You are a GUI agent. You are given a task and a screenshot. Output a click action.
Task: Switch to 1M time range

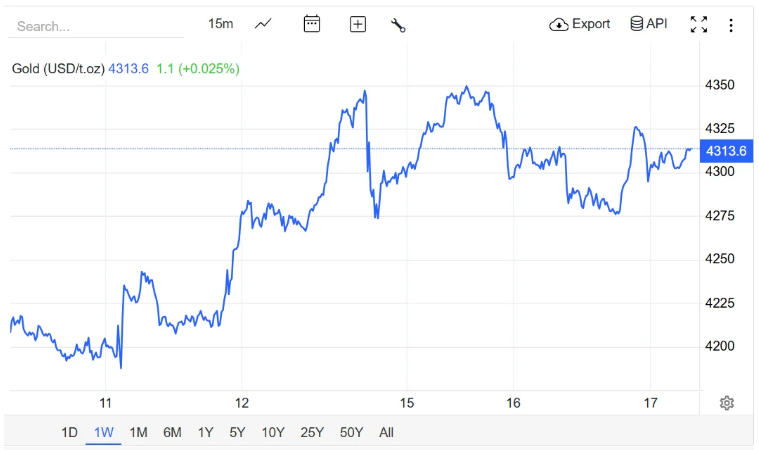[138, 432]
